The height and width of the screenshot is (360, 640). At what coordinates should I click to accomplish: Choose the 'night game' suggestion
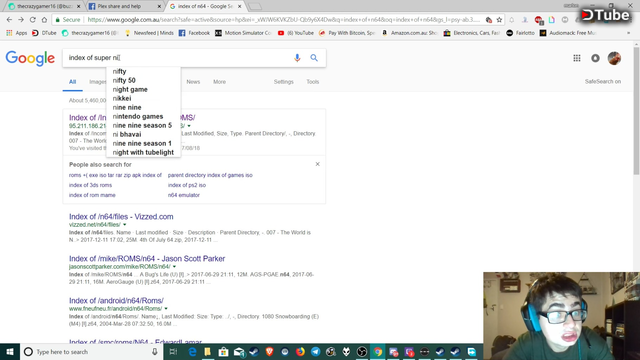[130, 89]
